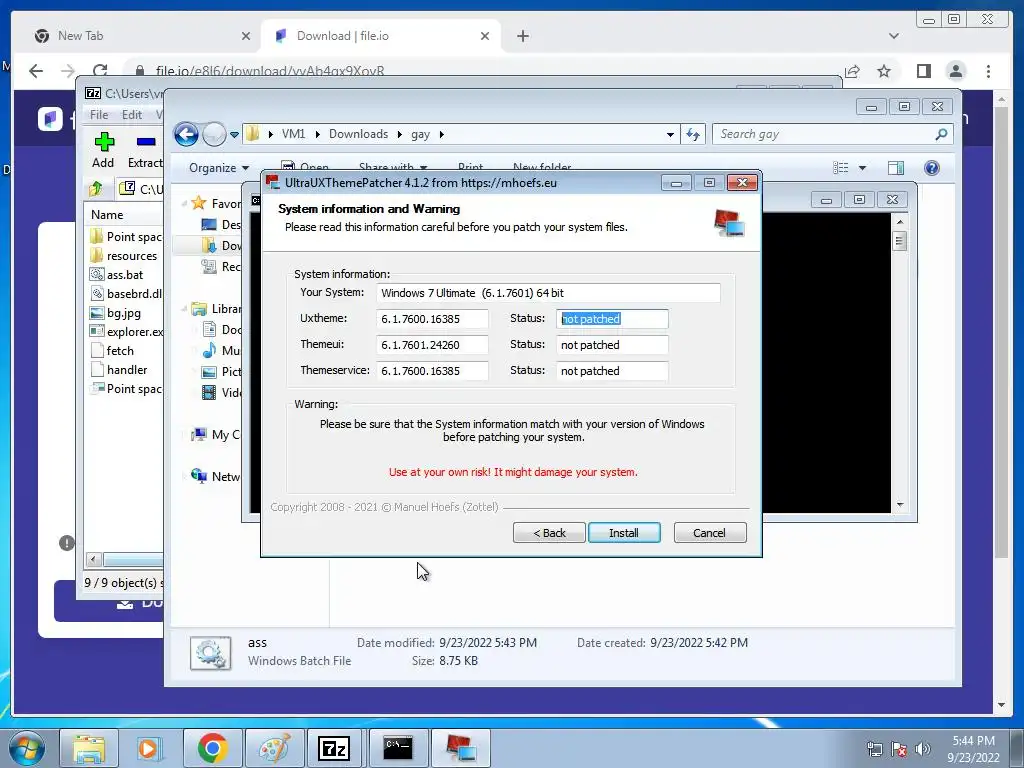Click the 7-Zip up-folder icon
Image resolution: width=1024 pixels, height=768 pixels.
pyautogui.click(x=96, y=189)
